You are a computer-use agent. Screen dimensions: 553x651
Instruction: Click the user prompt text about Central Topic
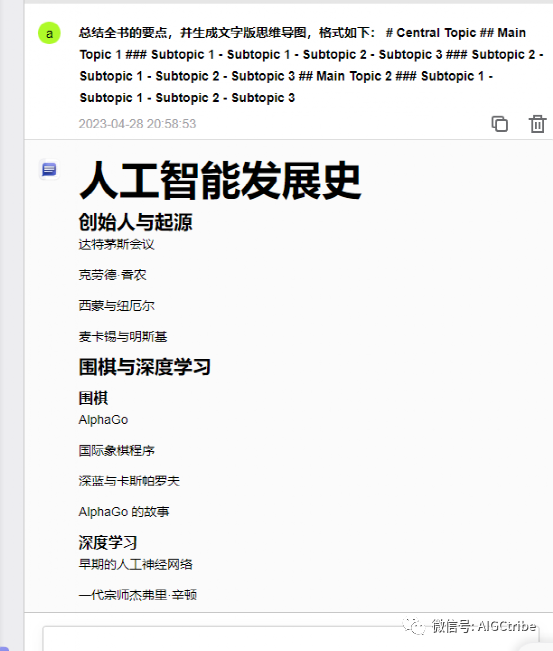pos(311,65)
